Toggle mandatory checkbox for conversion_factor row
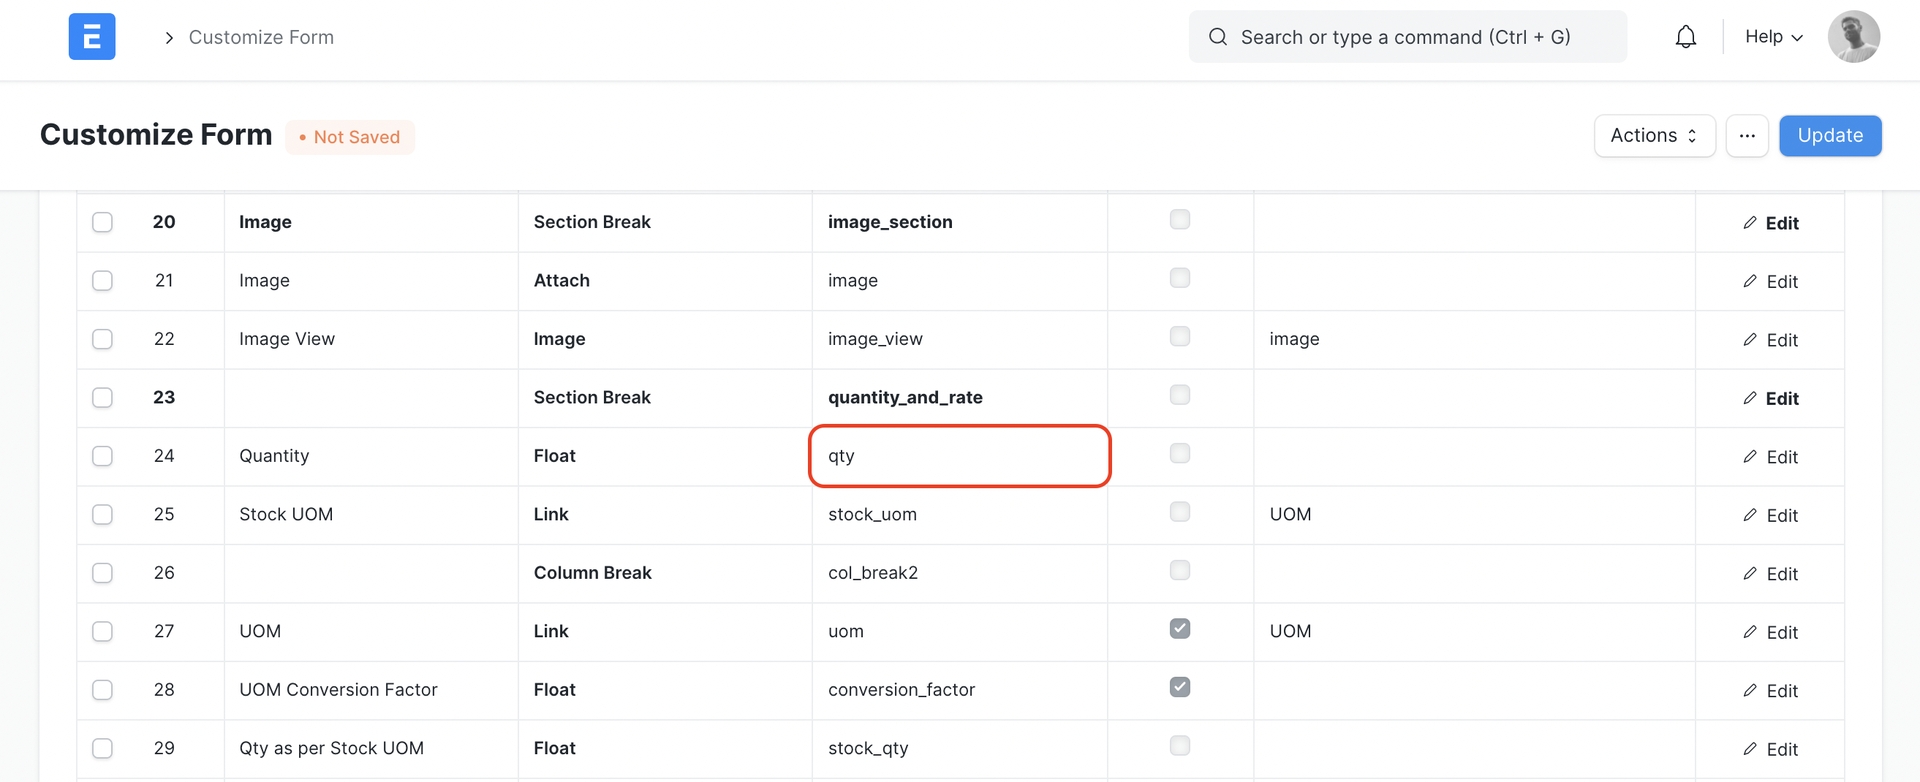The height and width of the screenshot is (782, 1920). [1180, 687]
